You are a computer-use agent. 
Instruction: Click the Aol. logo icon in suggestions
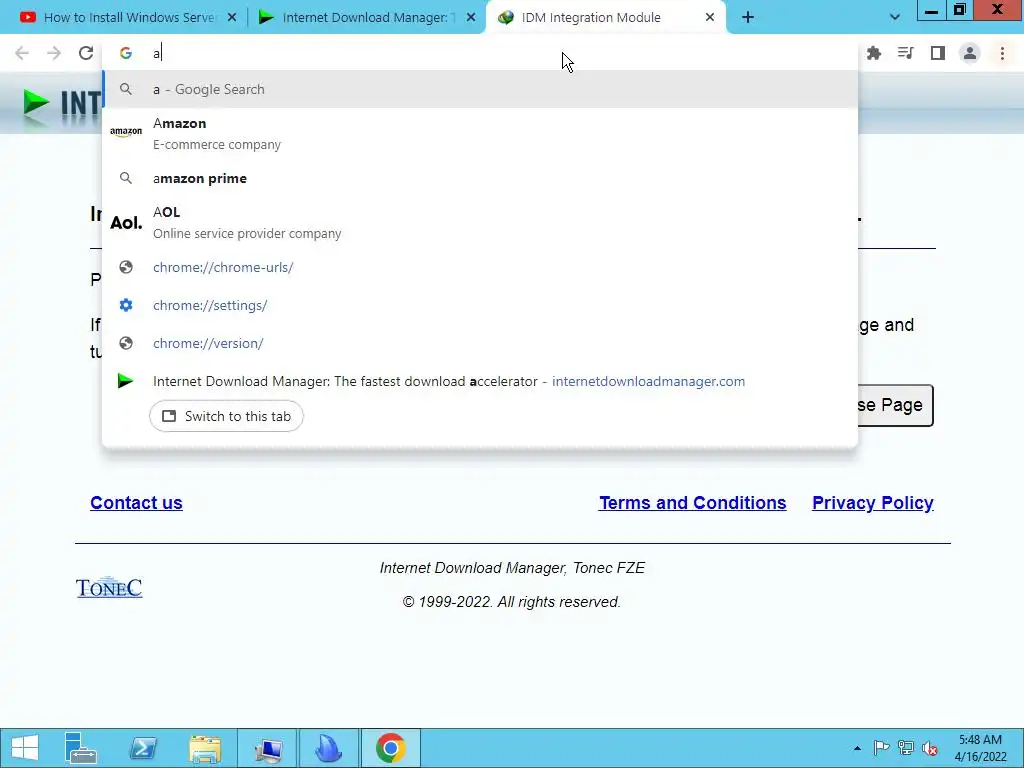(x=126, y=223)
